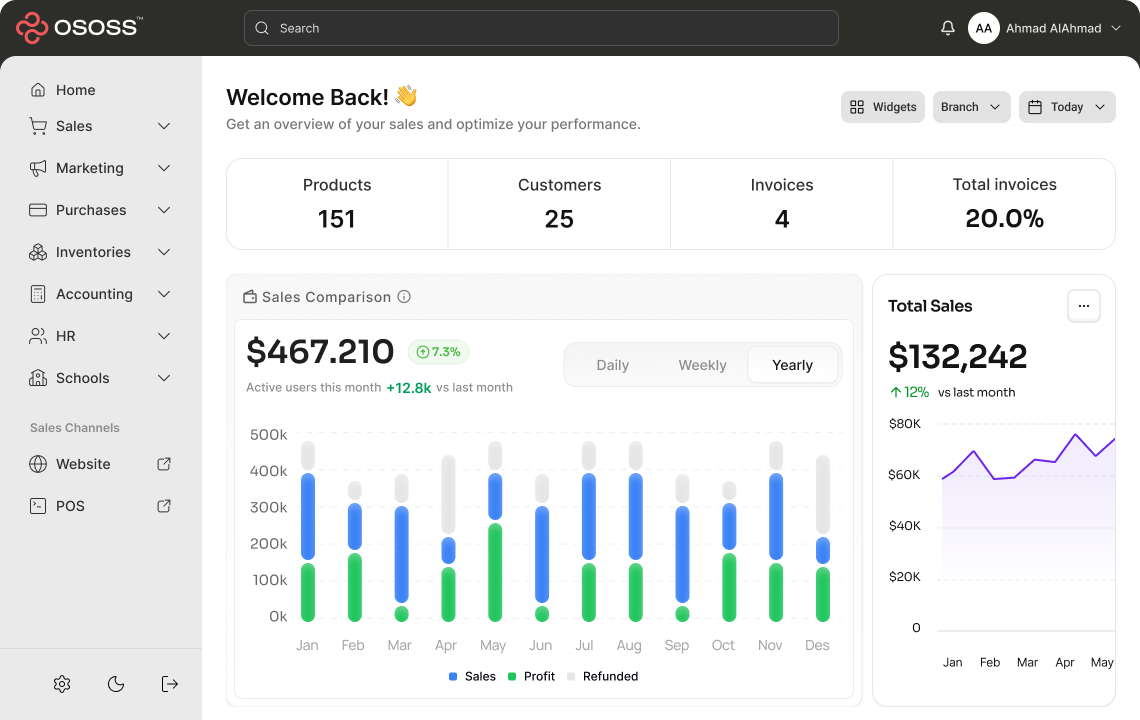Open Total Sales more options button

(1084, 306)
